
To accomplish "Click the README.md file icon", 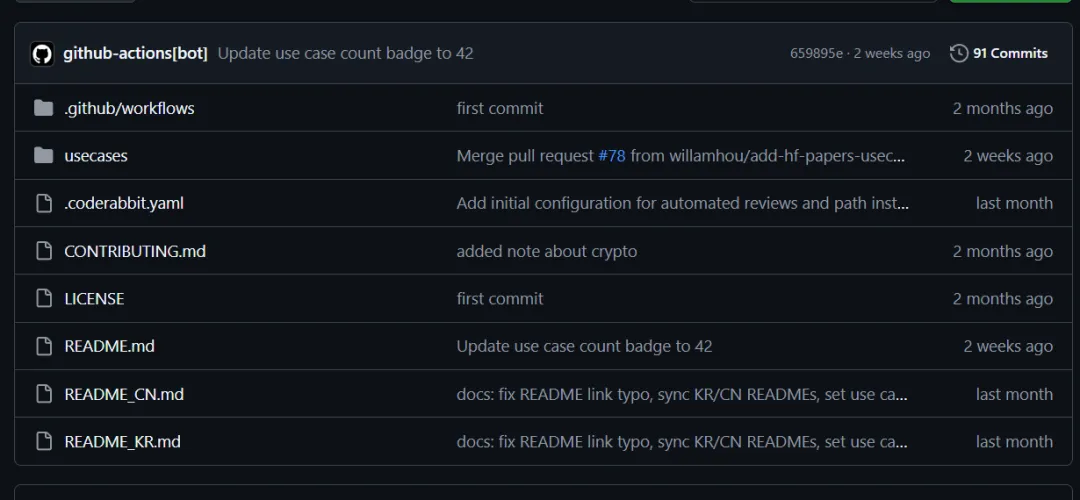I will click(43, 346).
